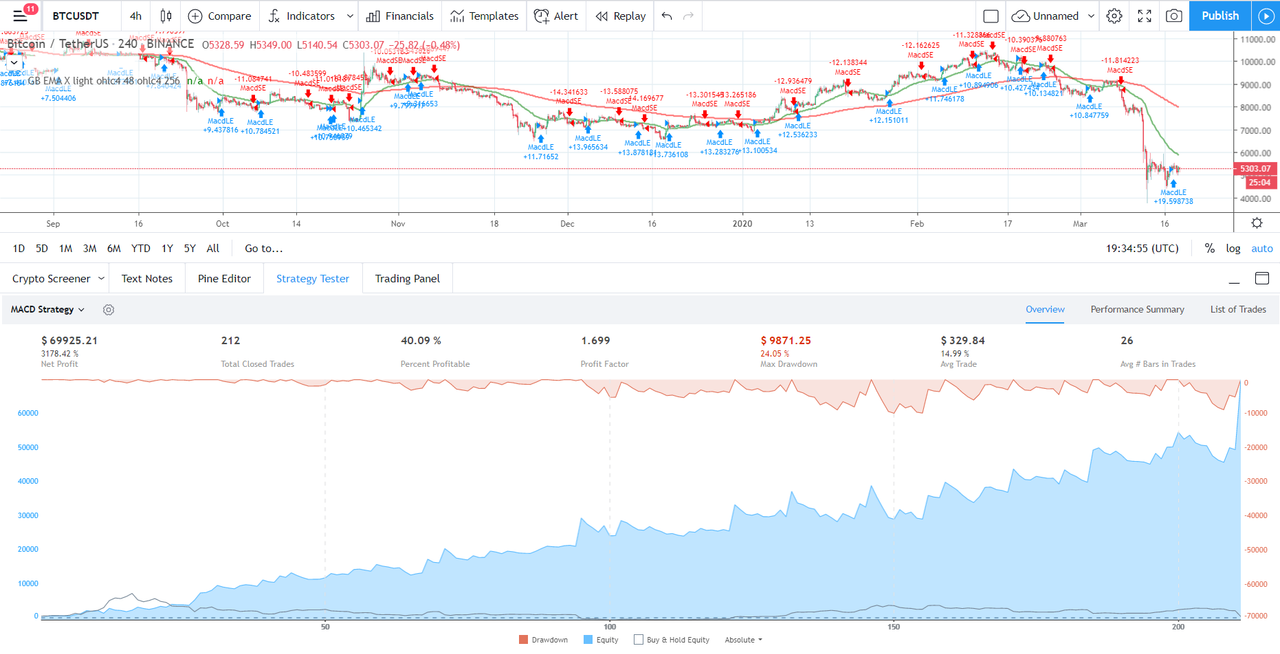Toggle percent scale on price axis

click(x=1209, y=248)
